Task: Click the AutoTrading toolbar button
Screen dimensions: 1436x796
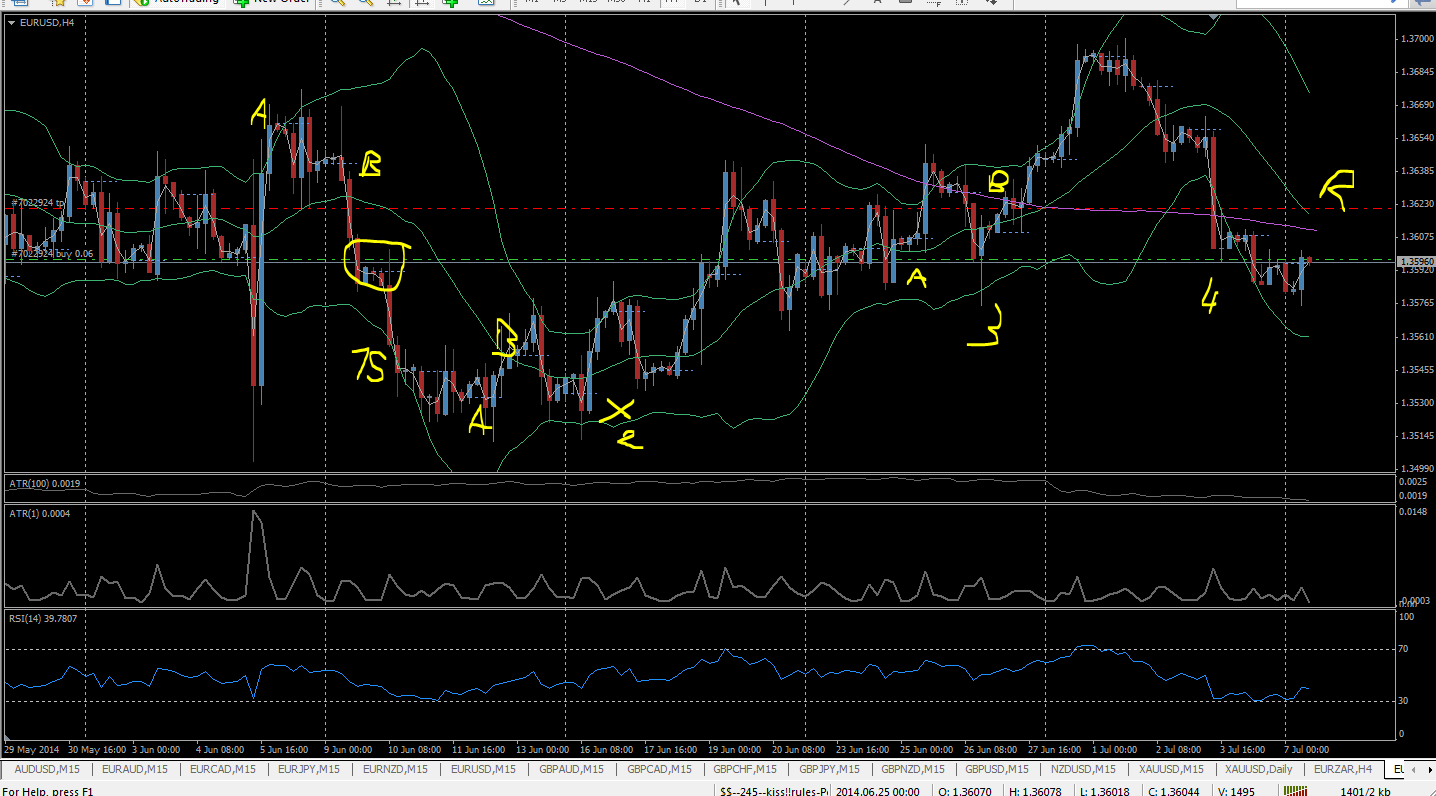Action: pos(177,3)
